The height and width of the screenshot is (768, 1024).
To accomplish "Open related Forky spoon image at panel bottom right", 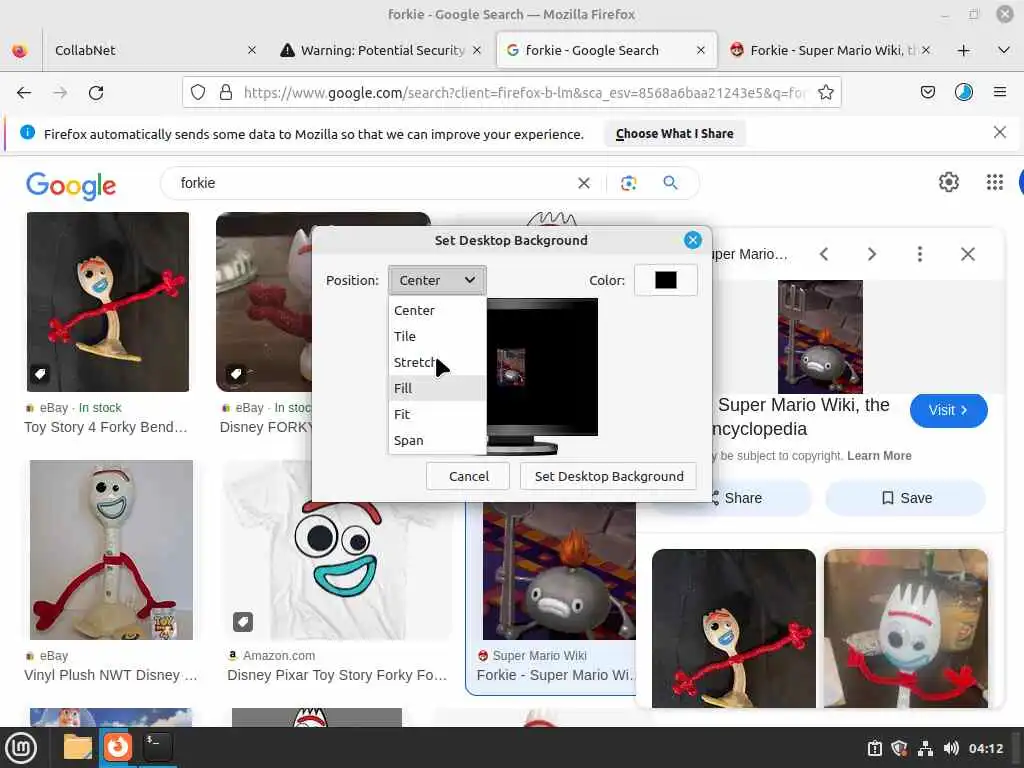I will pos(905,628).
